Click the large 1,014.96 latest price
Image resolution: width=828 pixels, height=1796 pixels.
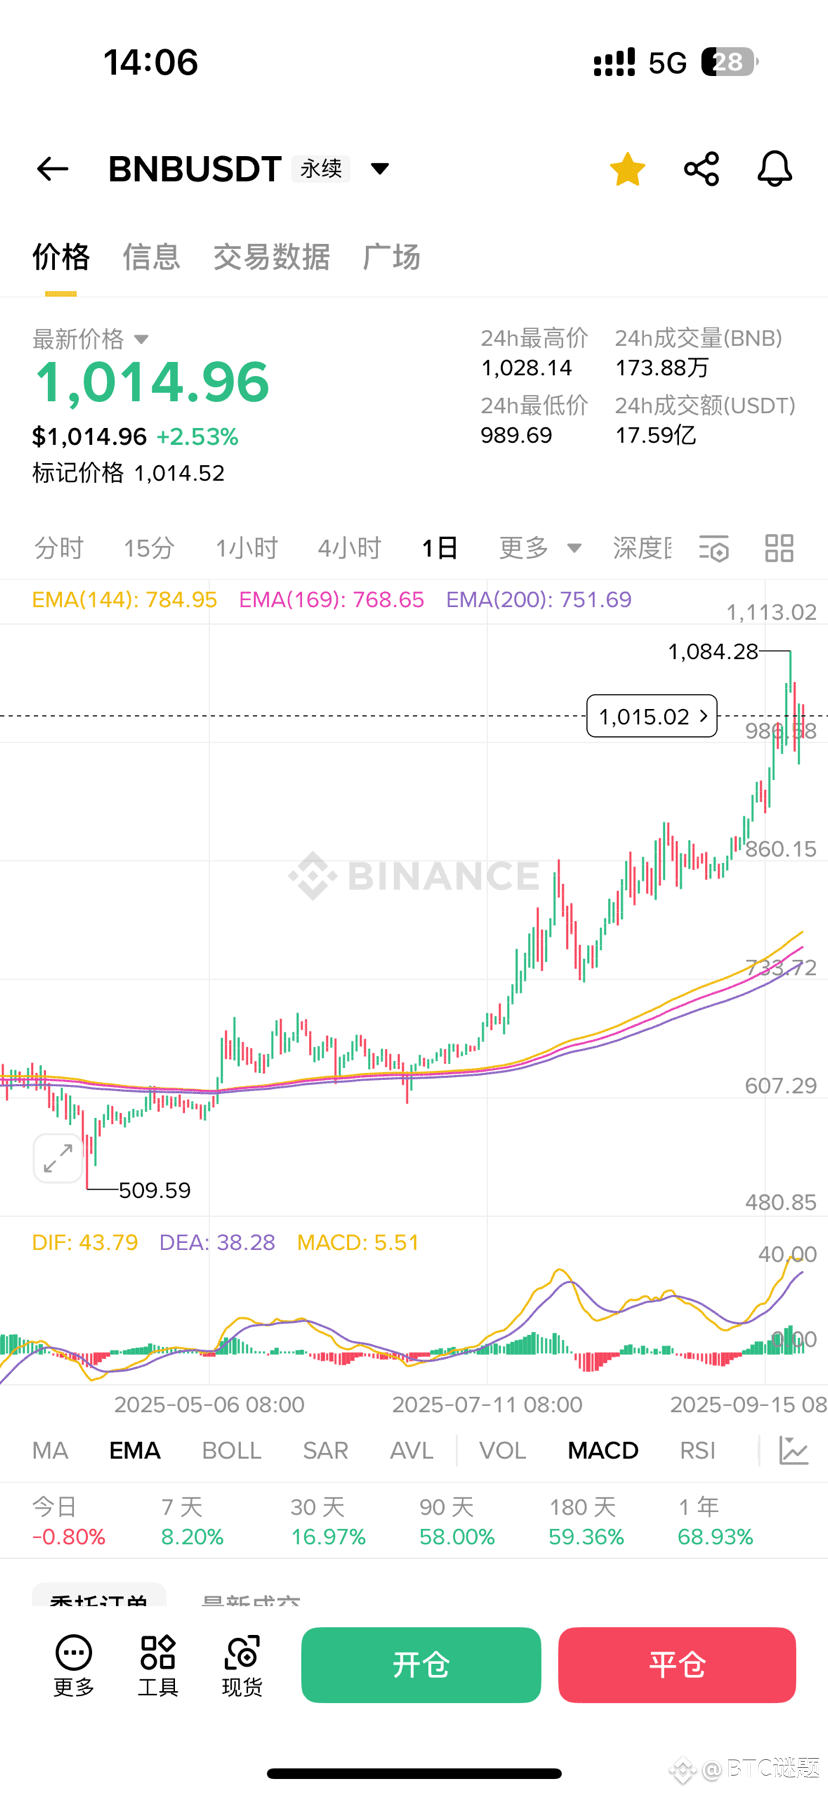coord(152,382)
